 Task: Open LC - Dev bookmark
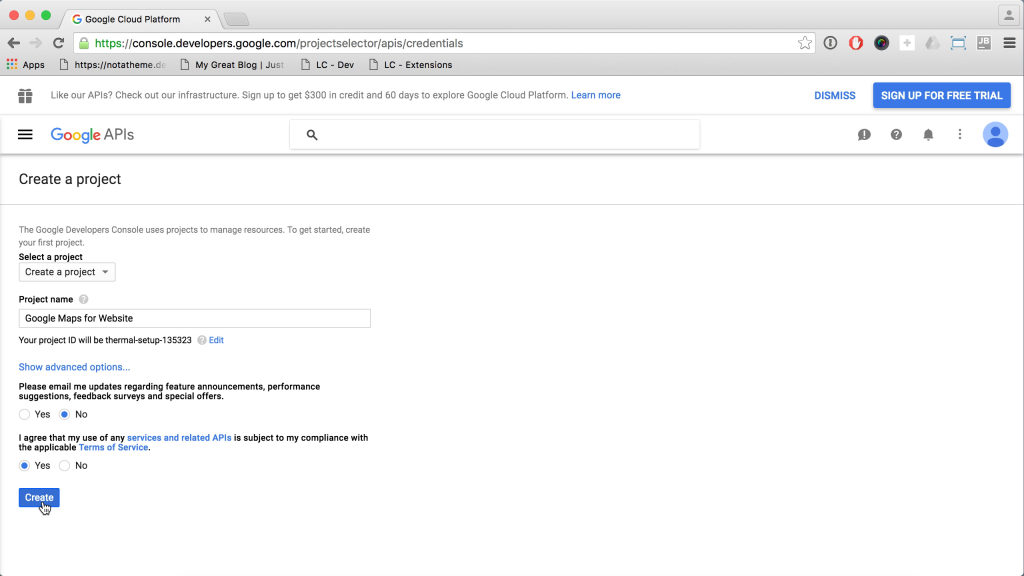[x=328, y=65]
